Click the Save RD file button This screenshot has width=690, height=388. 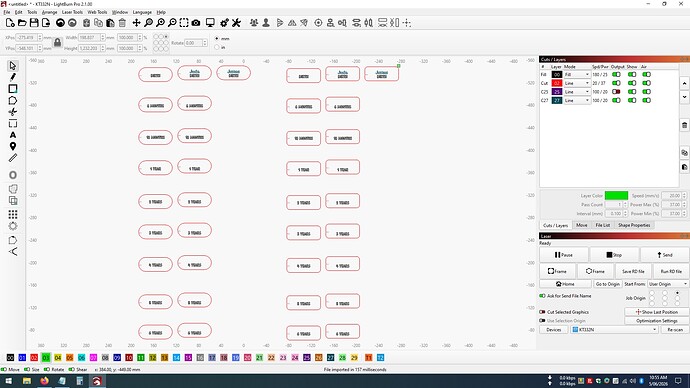point(633,271)
